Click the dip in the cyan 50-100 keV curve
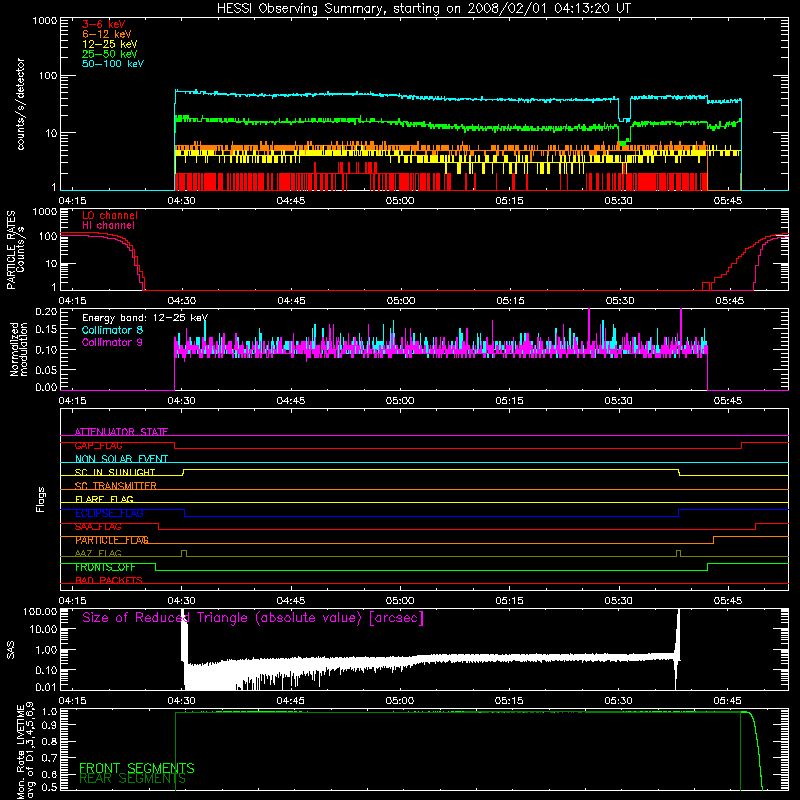The height and width of the screenshot is (800, 800). pyautogui.click(x=624, y=110)
